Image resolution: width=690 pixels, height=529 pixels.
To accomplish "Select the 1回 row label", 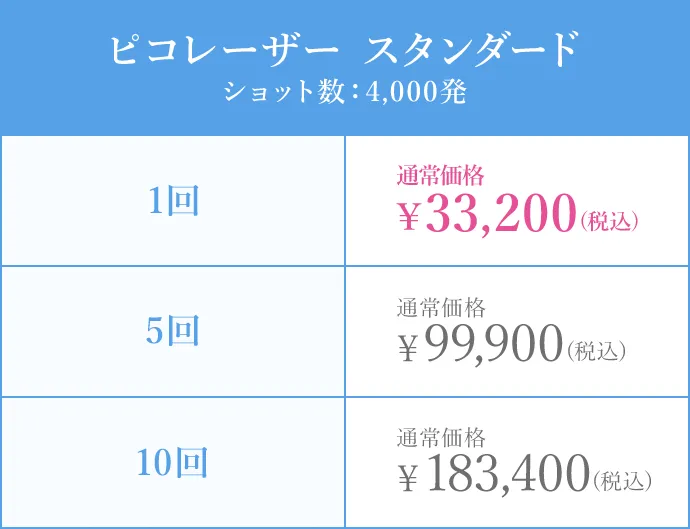I will [x=173, y=202].
